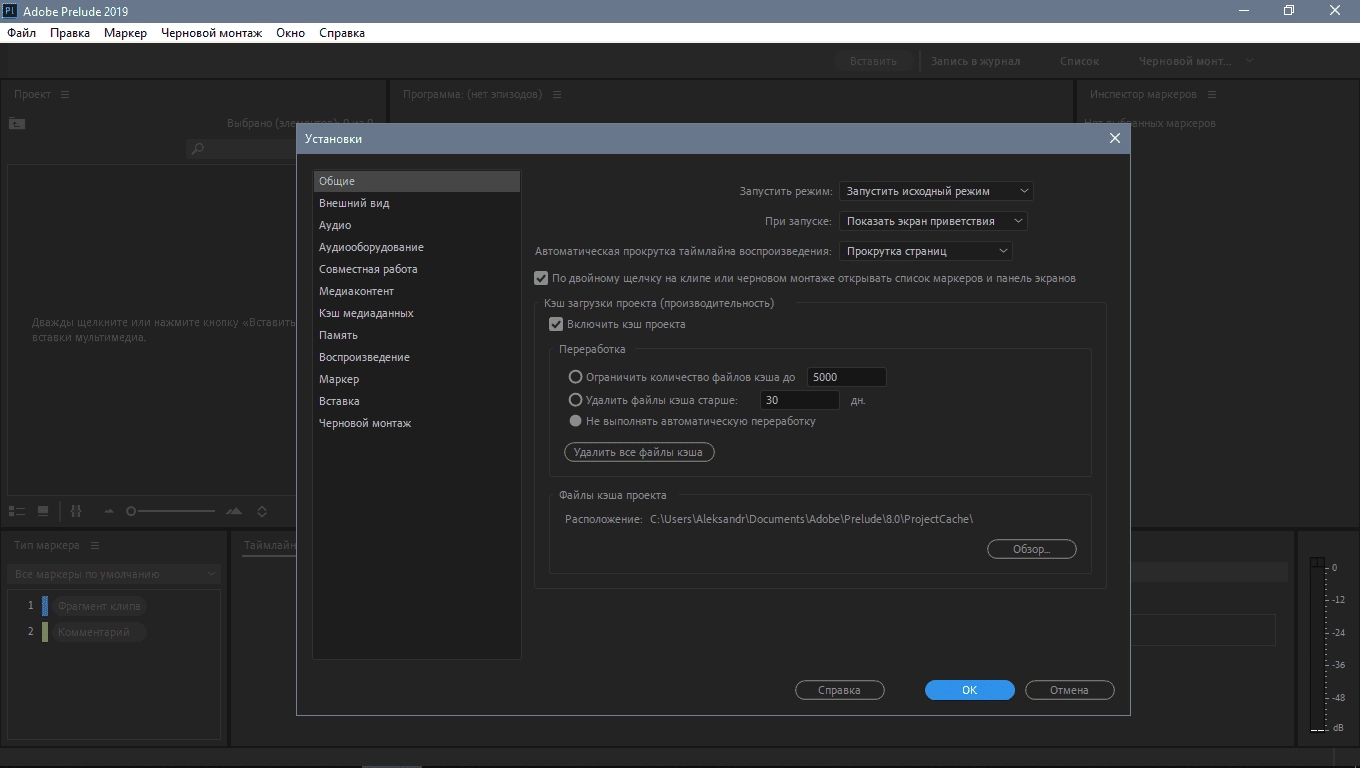Toggle Включить кэш проекта checkbox
This screenshot has height=768, width=1360.
point(556,324)
